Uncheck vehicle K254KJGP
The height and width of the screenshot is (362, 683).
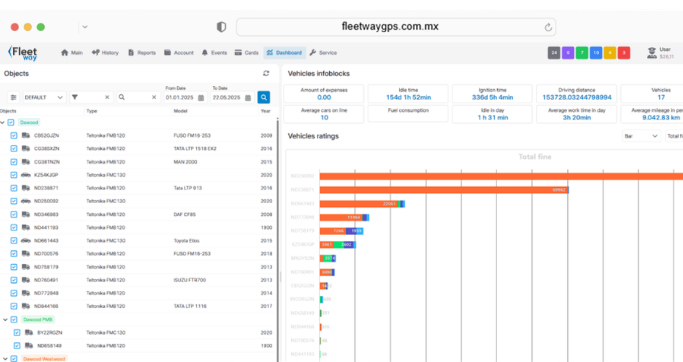14,175
